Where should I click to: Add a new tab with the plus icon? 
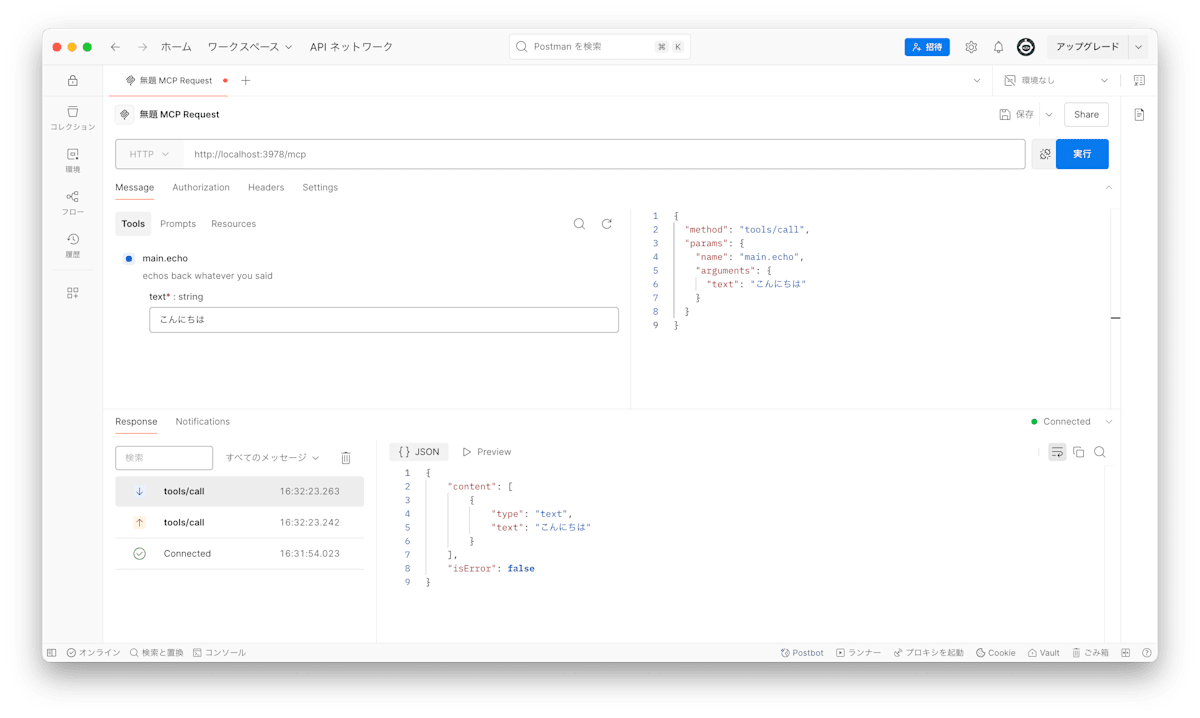pos(246,80)
